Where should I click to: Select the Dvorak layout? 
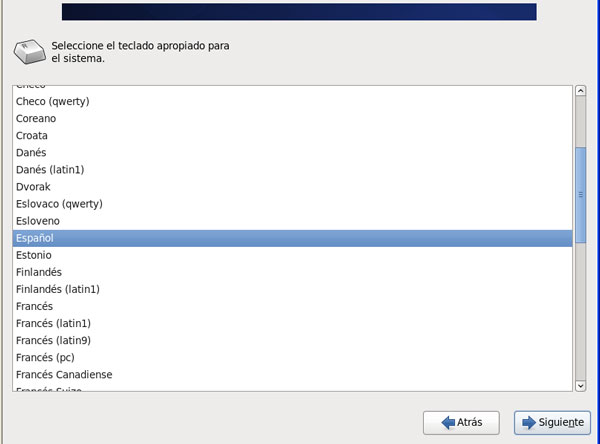(33, 187)
